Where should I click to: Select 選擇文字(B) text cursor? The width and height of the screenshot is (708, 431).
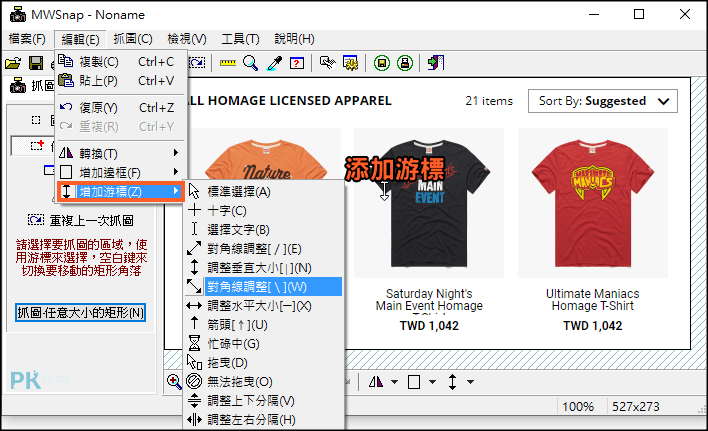(264, 230)
